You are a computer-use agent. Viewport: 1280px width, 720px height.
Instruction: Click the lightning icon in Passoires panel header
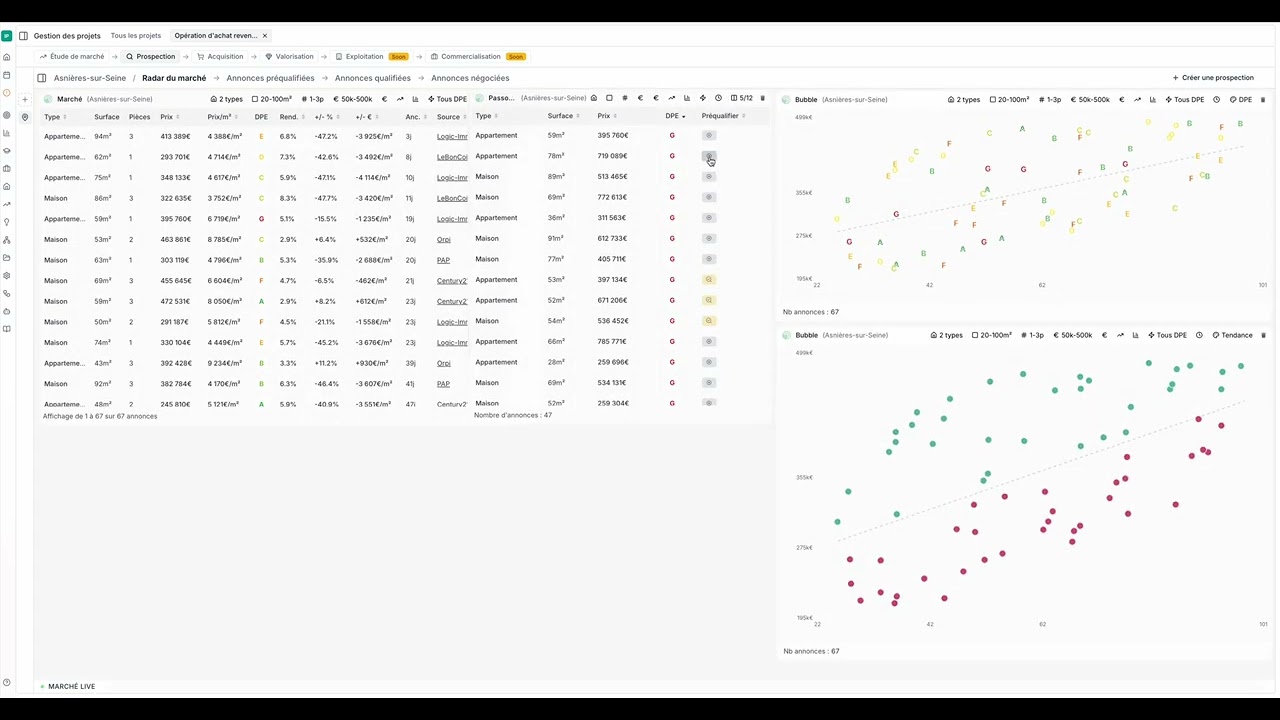[702, 98]
